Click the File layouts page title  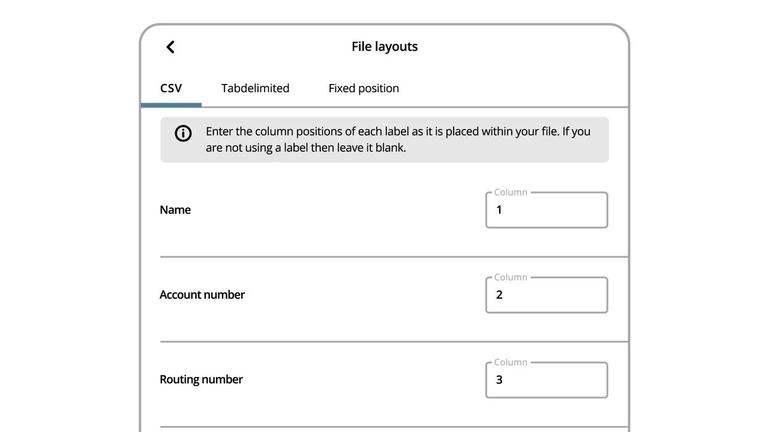click(x=384, y=47)
